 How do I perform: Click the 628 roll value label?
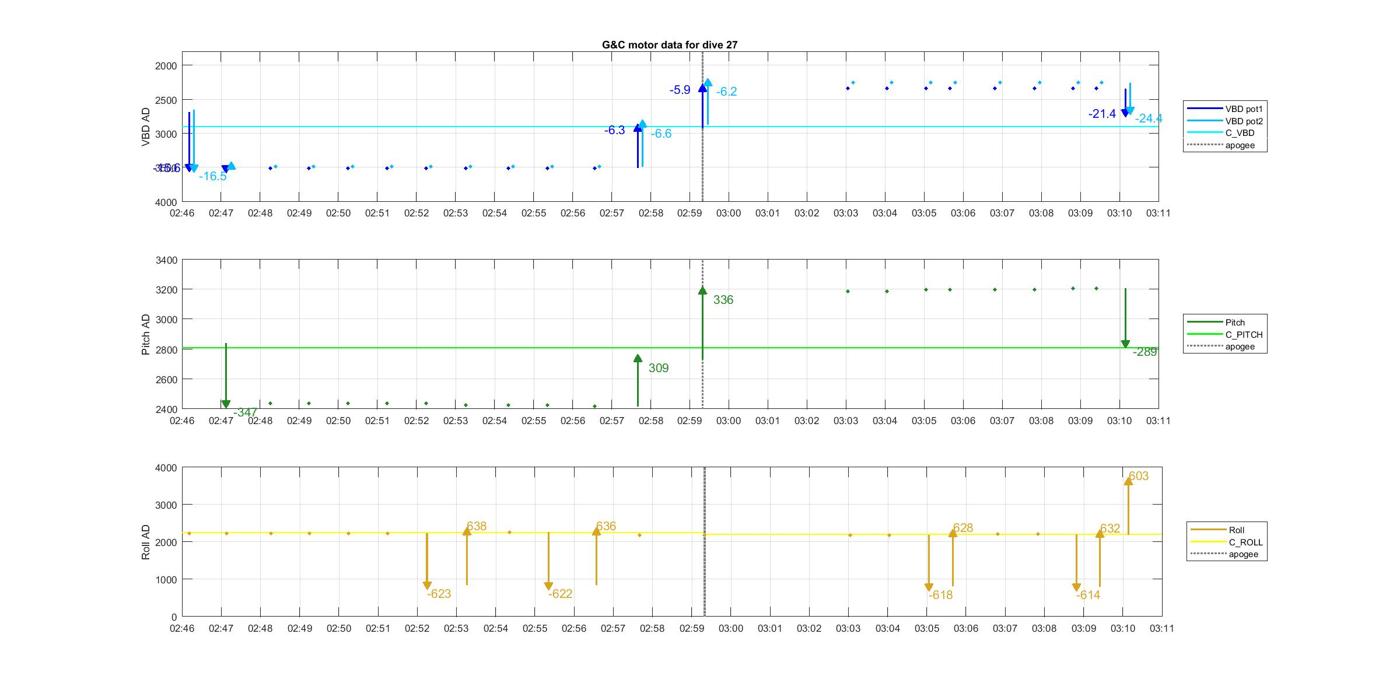[x=963, y=528]
